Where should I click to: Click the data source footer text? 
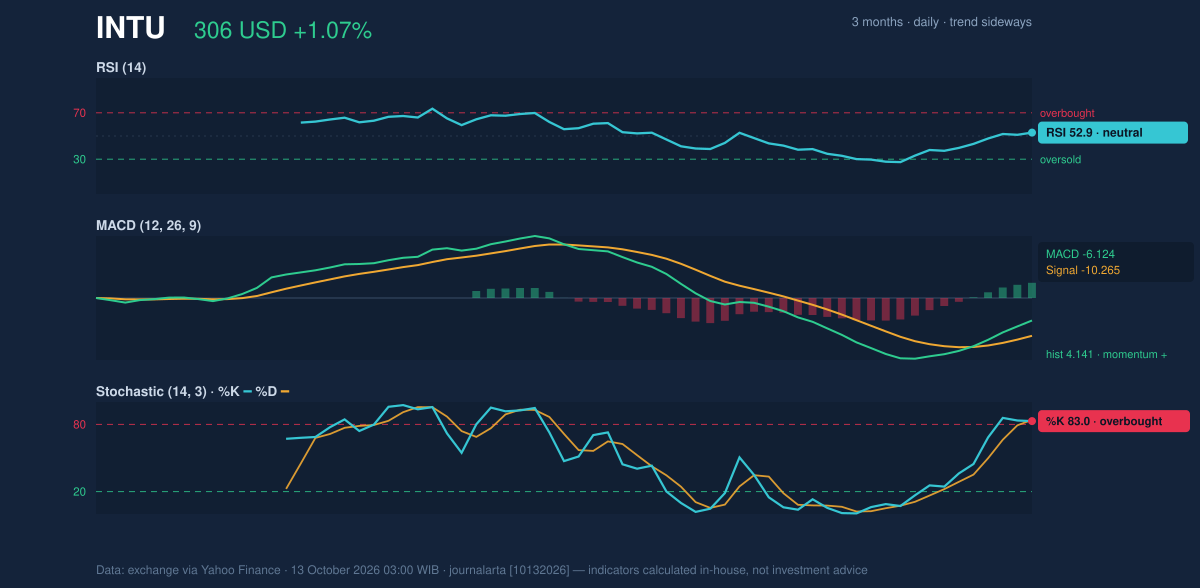(482, 570)
